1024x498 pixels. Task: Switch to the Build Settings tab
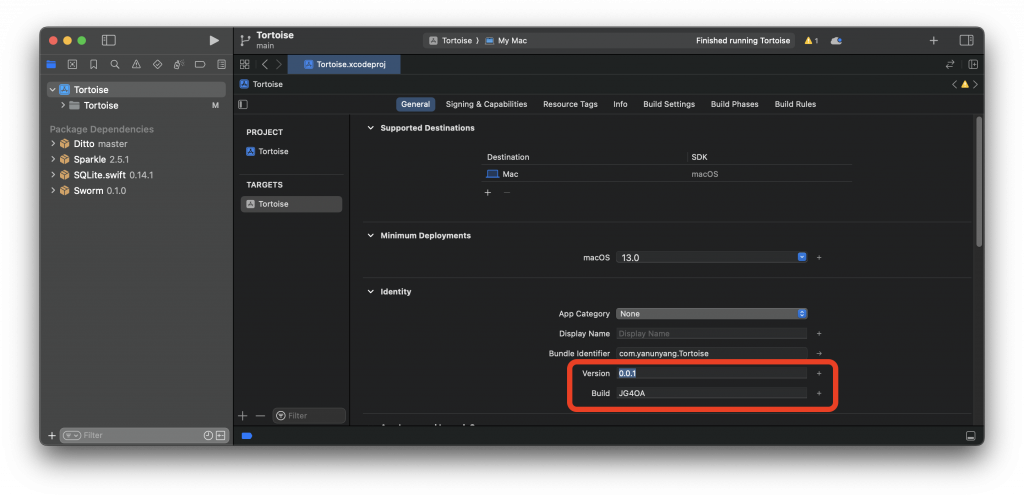(x=669, y=104)
